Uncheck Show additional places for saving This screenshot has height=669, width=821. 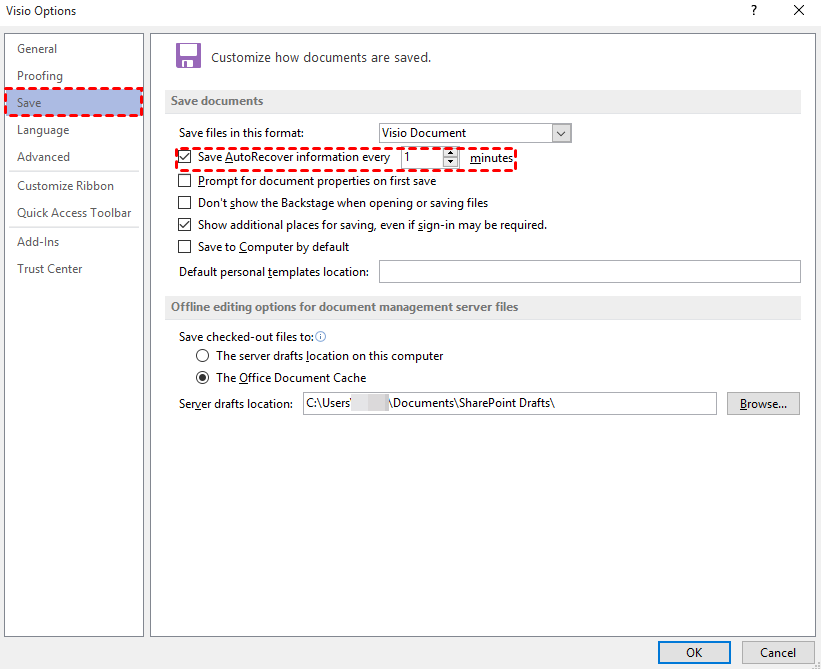(x=184, y=225)
